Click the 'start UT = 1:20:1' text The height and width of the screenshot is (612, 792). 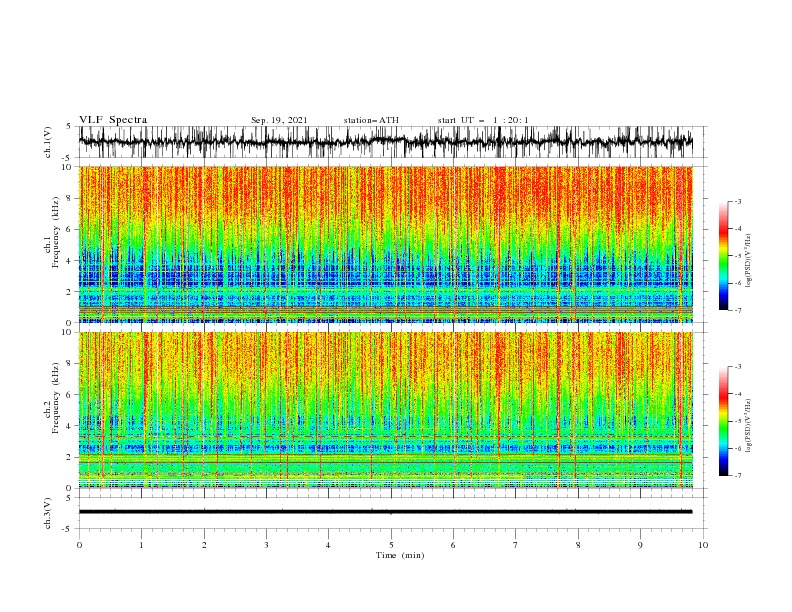pyautogui.click(x=483, y=120)
